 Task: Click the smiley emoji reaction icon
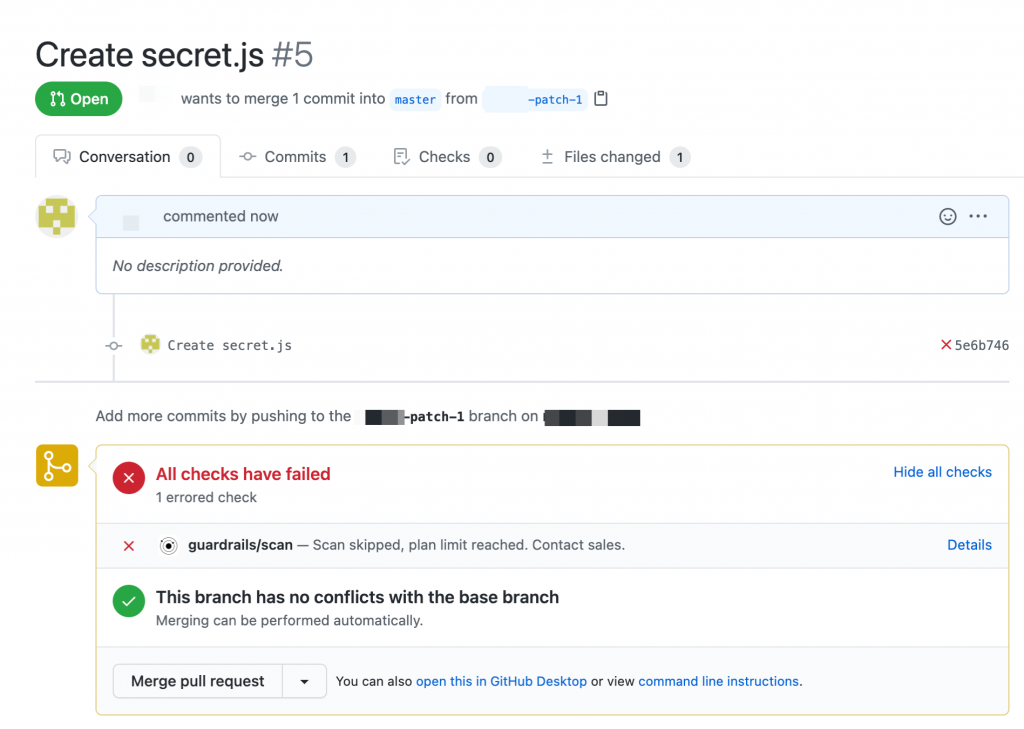click(947, 216)
